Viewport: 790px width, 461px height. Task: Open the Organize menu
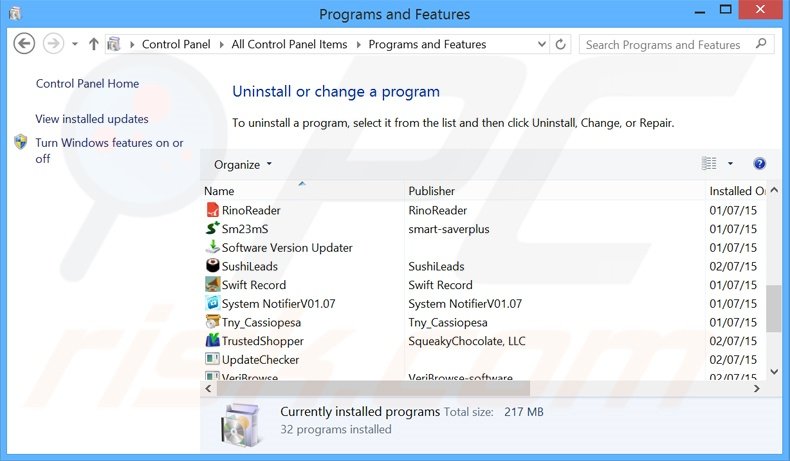[242, 164]
